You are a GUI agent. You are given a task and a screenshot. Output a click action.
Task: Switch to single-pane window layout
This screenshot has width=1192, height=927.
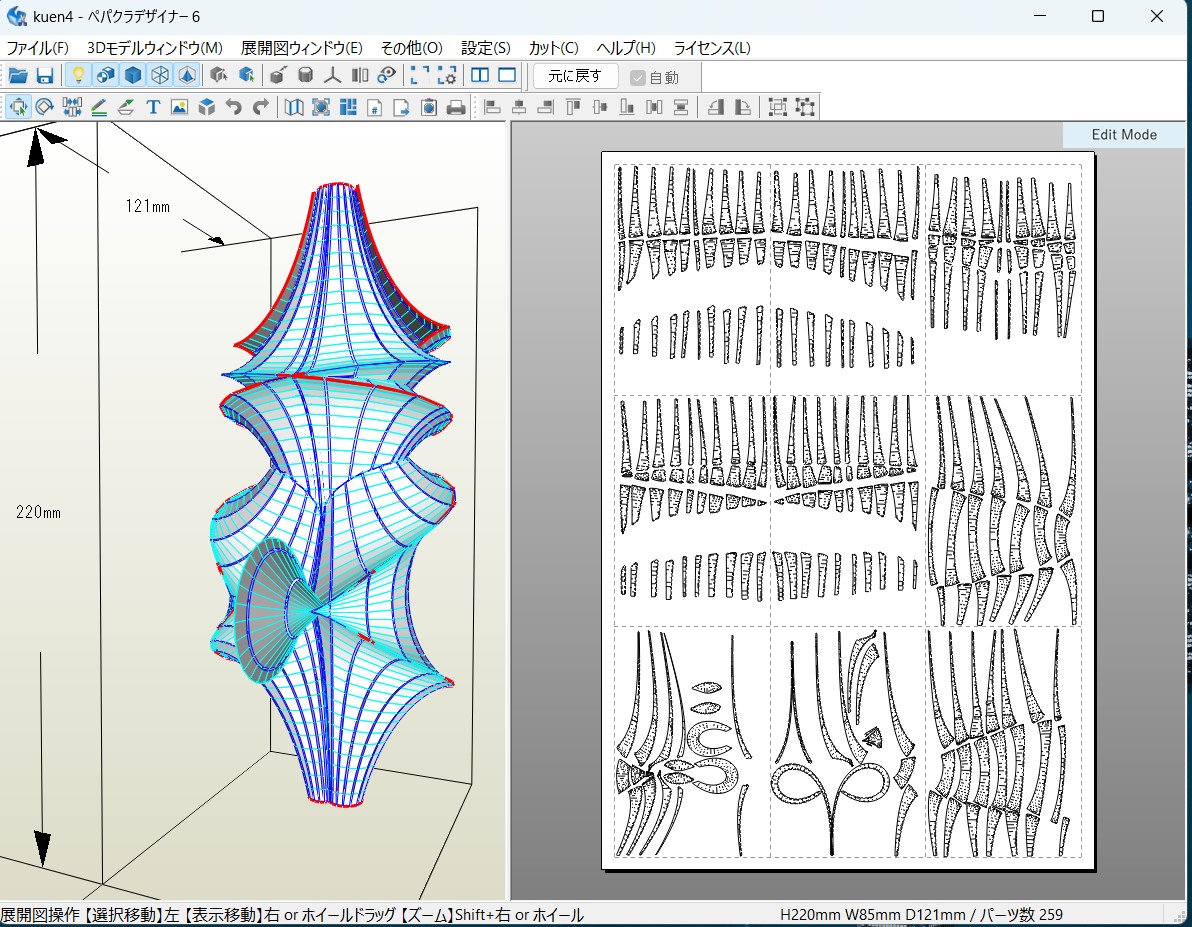[507, 75]
